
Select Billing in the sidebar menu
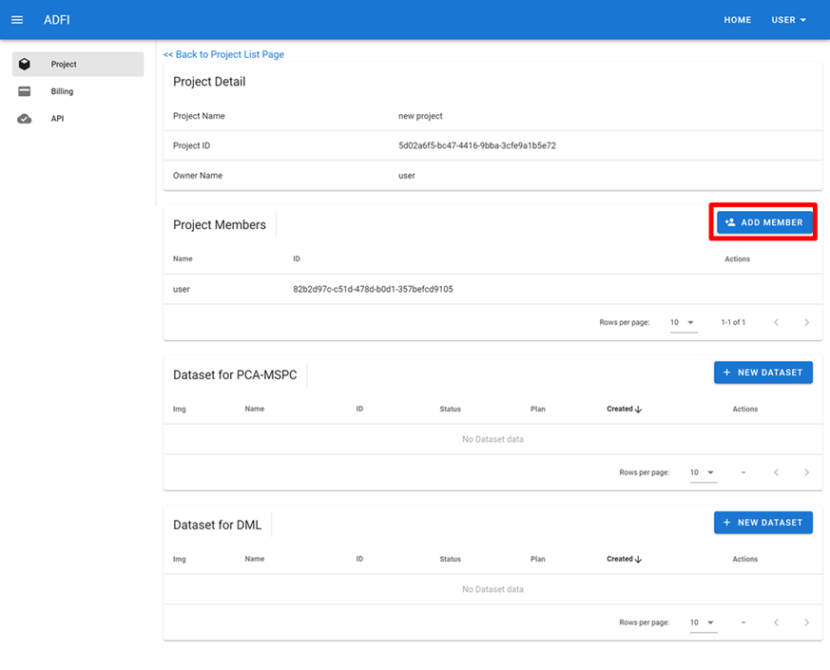click(x=62, y=91)
